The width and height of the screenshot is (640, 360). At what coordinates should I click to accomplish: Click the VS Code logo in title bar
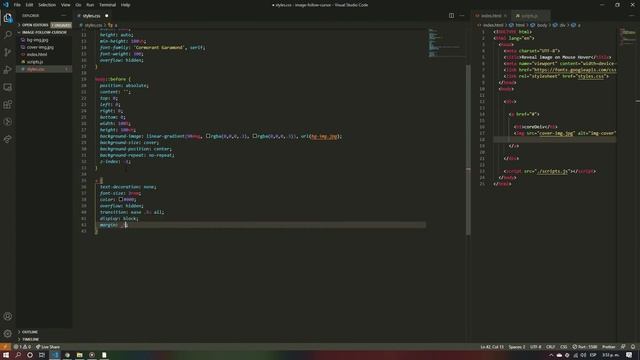coord(6,5)
